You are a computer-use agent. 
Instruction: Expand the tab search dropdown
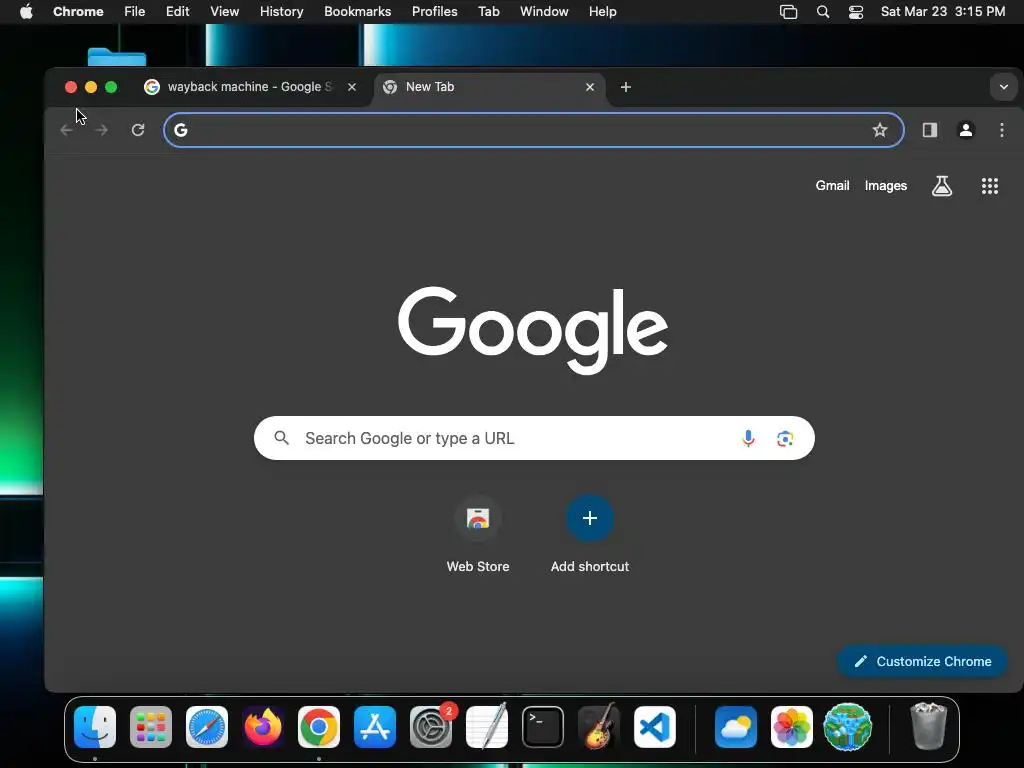pos(1003,87)
